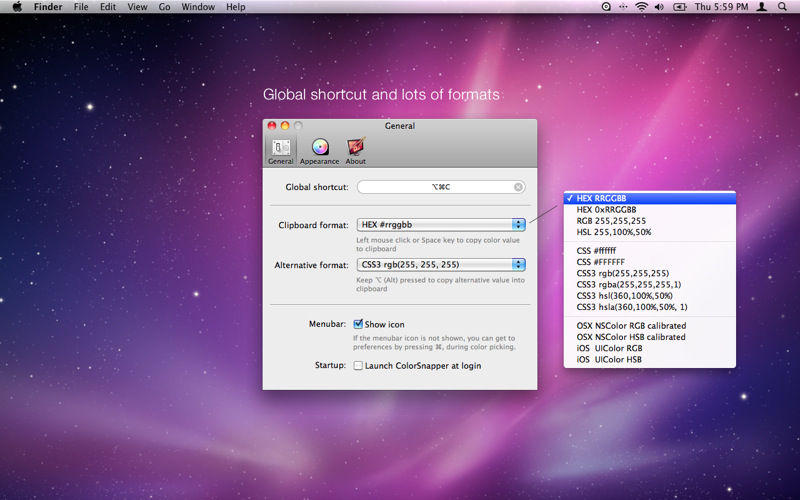Pick CSS3 hsla(360,100%,50%, 1) format

[649, 307]
